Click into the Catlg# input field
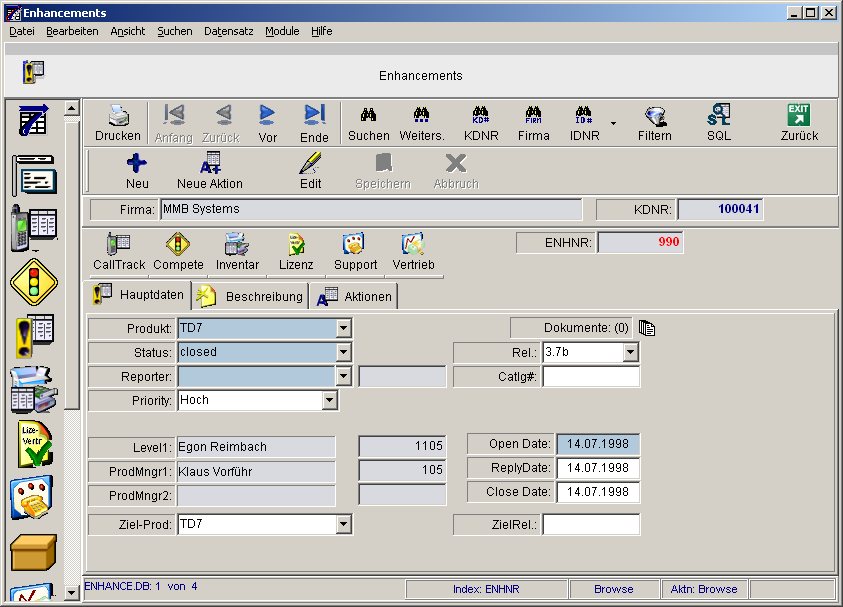 [x=590, y=377]
